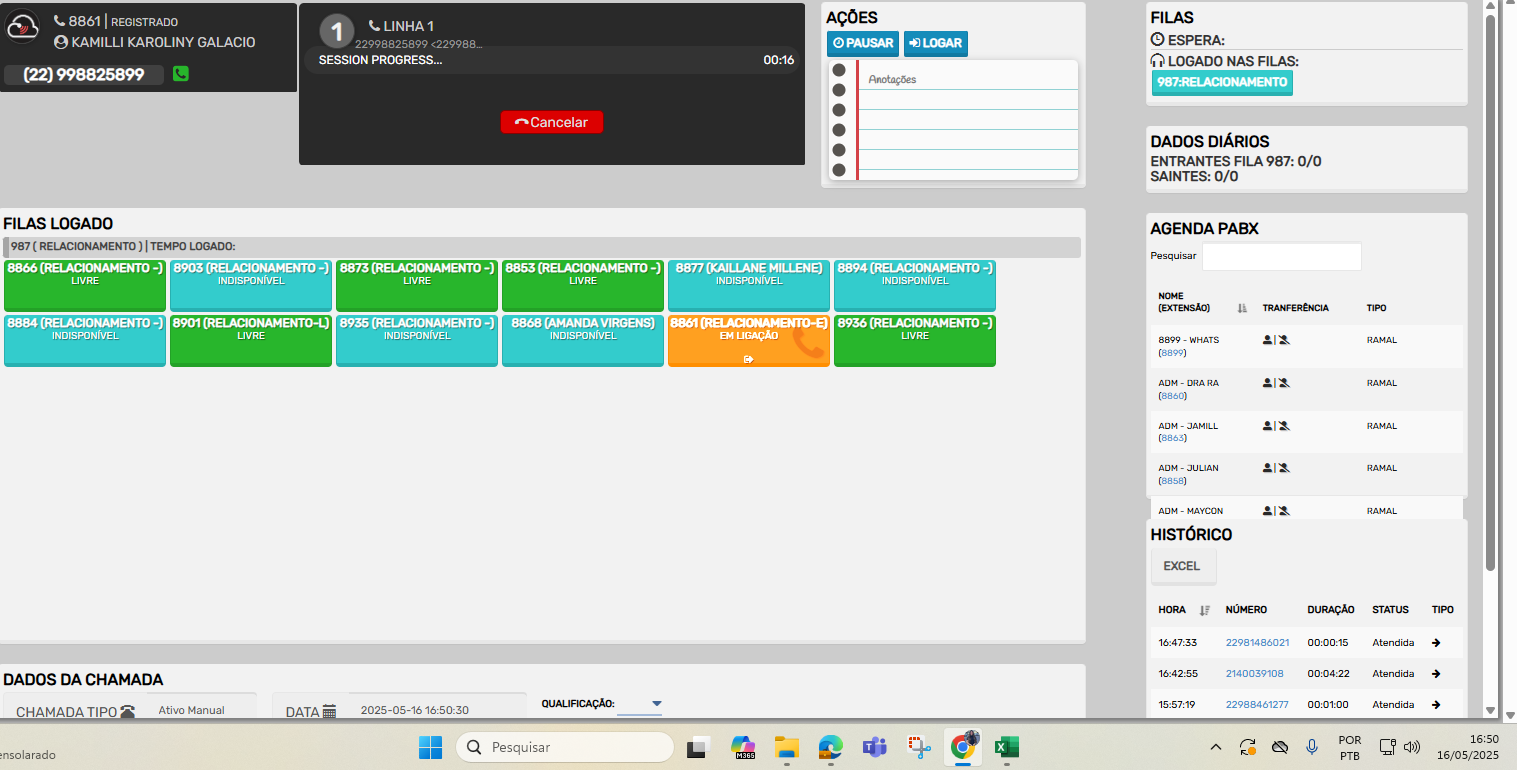Open extension link 8860 in Agenda PABX
This screenshot has height=770, width=1517.
1172,396
